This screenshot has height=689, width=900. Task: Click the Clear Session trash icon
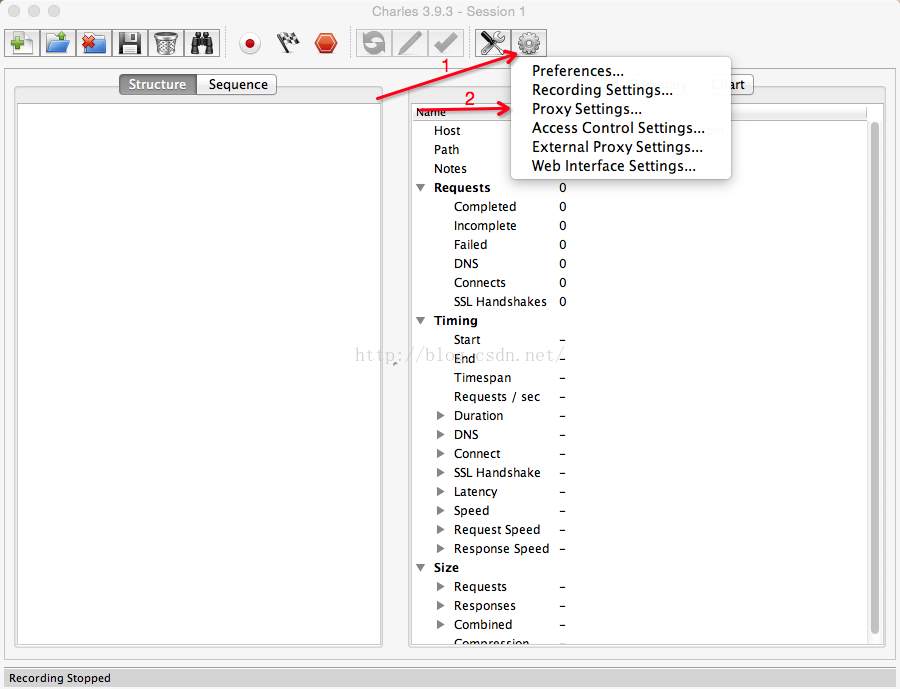point(166,43)
